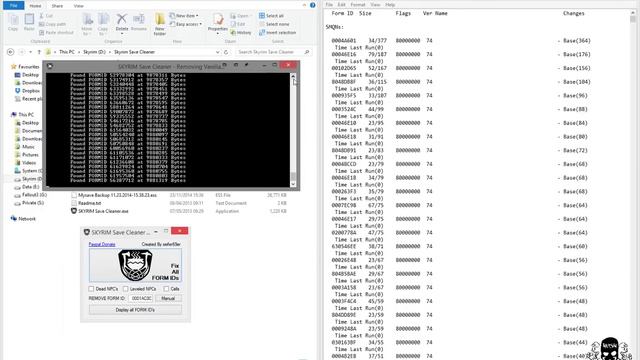Click the Up one level arrow
This screenshot has width=640, height=360.
click(39, 52)
